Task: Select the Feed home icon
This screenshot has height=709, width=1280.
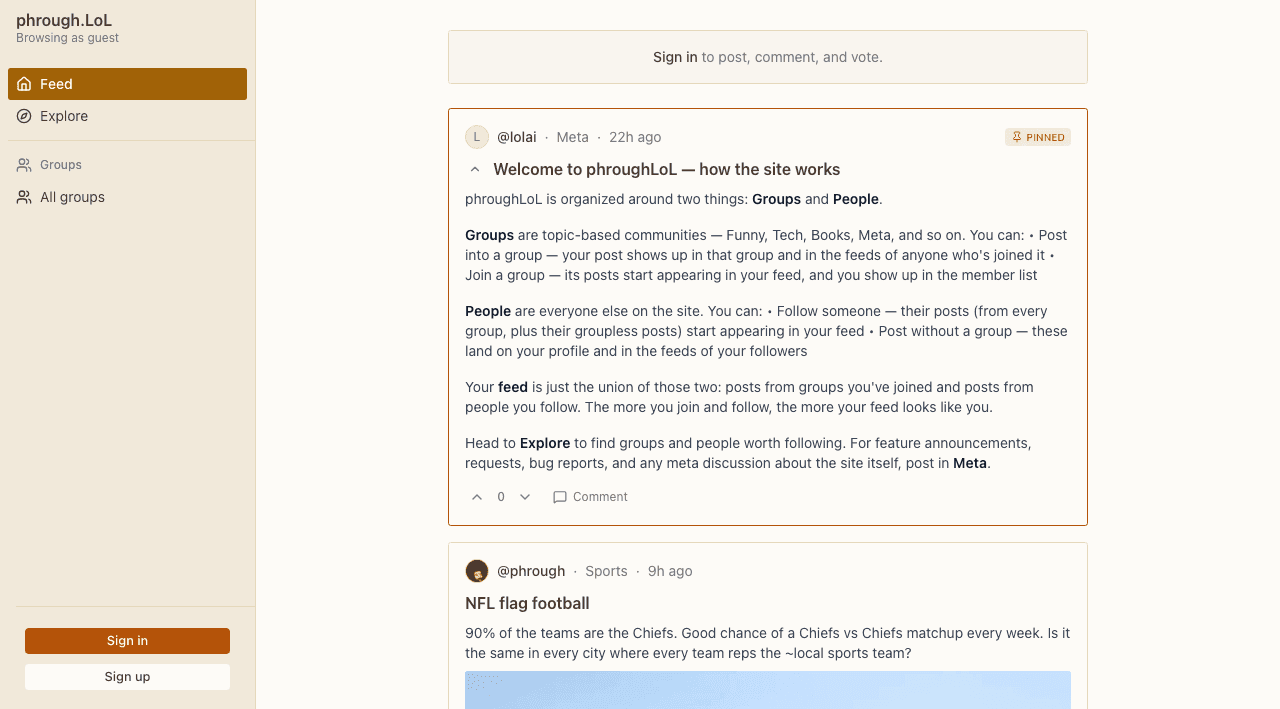Action: click(23, 84)
